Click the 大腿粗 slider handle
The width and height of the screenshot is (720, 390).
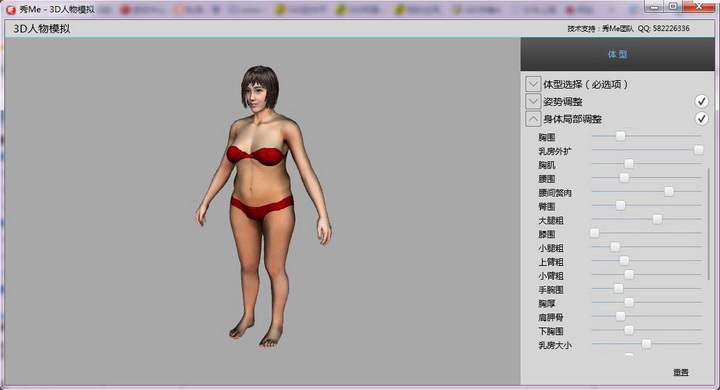pos(657,219)
